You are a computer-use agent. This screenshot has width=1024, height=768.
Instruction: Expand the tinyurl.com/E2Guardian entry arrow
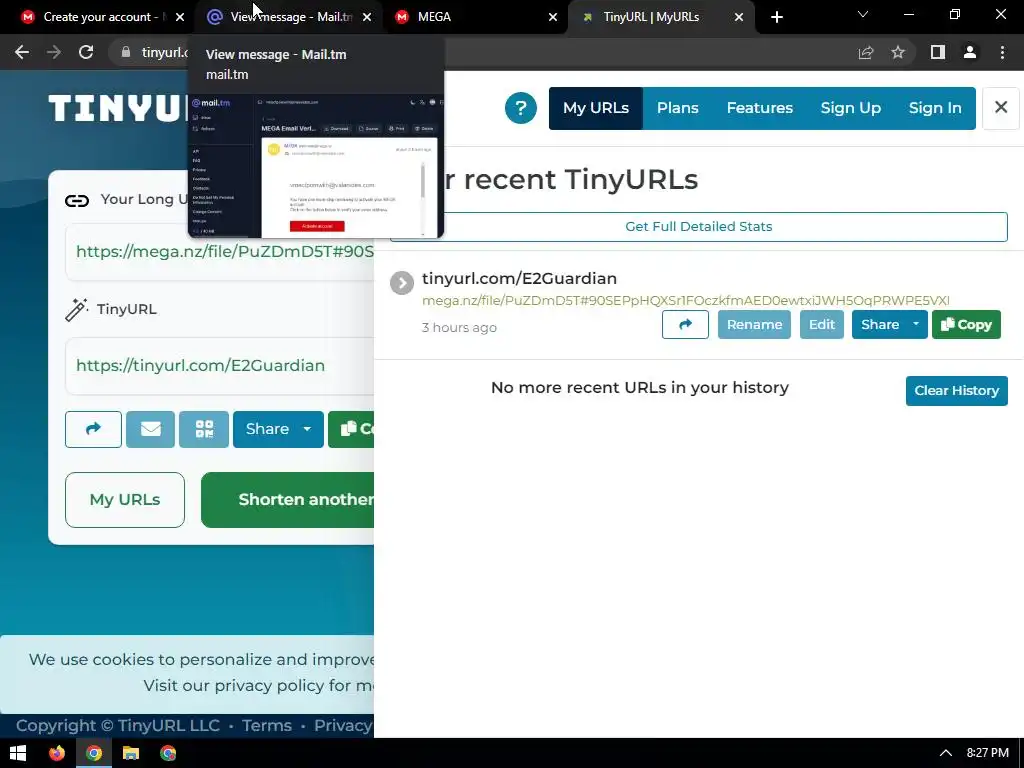click(402, 283)
